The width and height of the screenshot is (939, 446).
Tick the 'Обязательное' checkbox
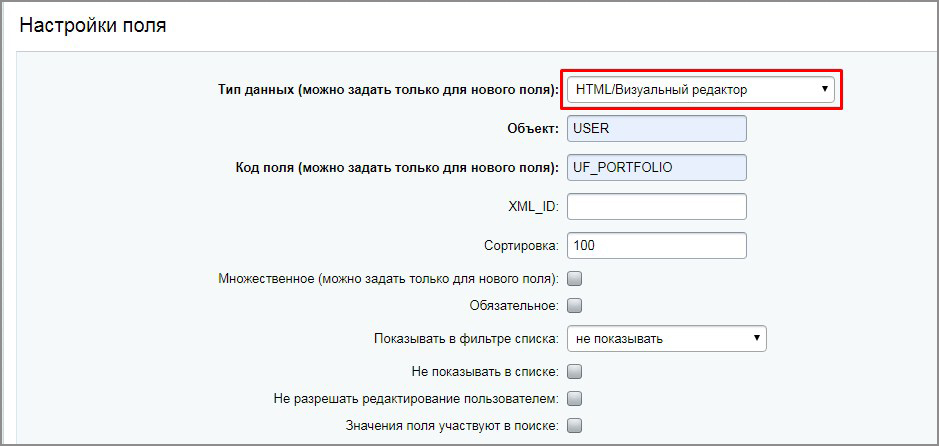click(x=575, y=306)
